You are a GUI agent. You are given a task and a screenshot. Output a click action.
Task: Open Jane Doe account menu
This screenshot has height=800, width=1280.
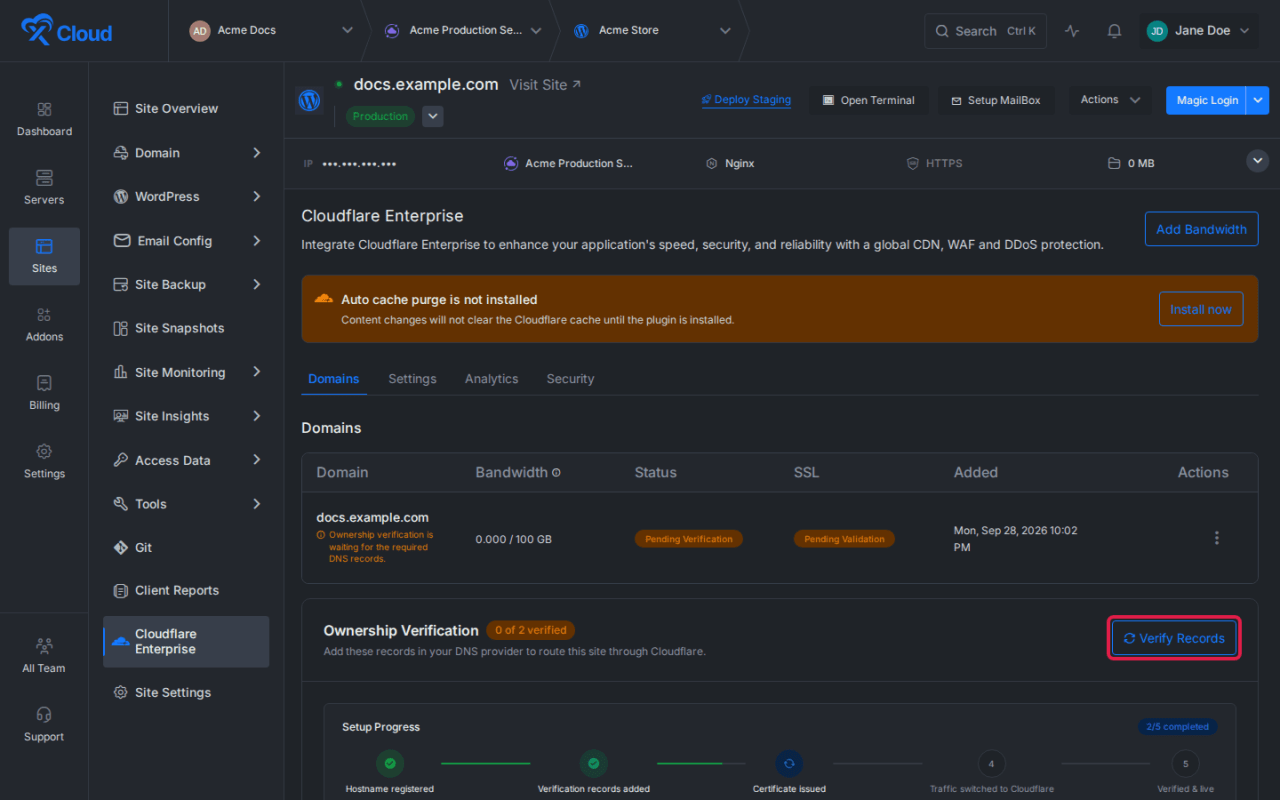[1199, 31]
